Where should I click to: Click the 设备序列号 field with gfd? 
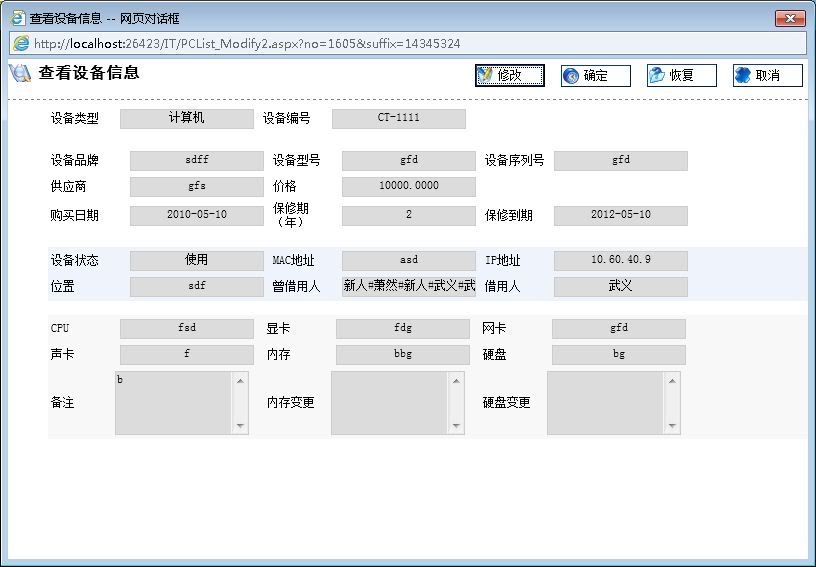[620, 161]
